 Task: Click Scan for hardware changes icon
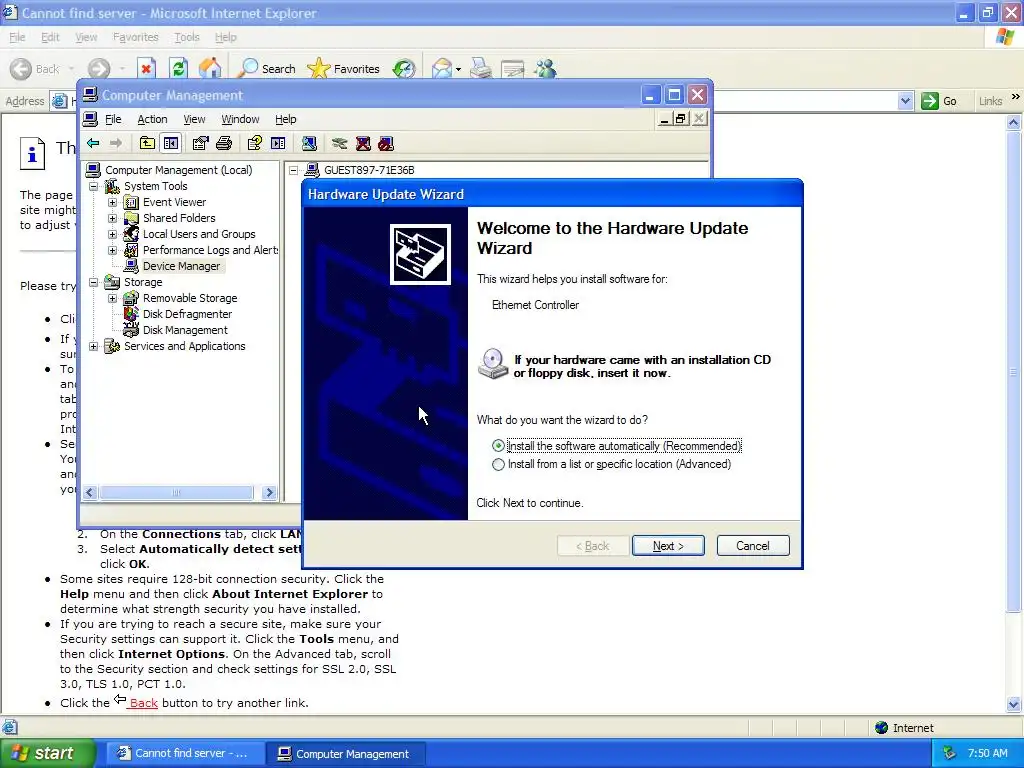pyautogui.click(x=310, y=144)
